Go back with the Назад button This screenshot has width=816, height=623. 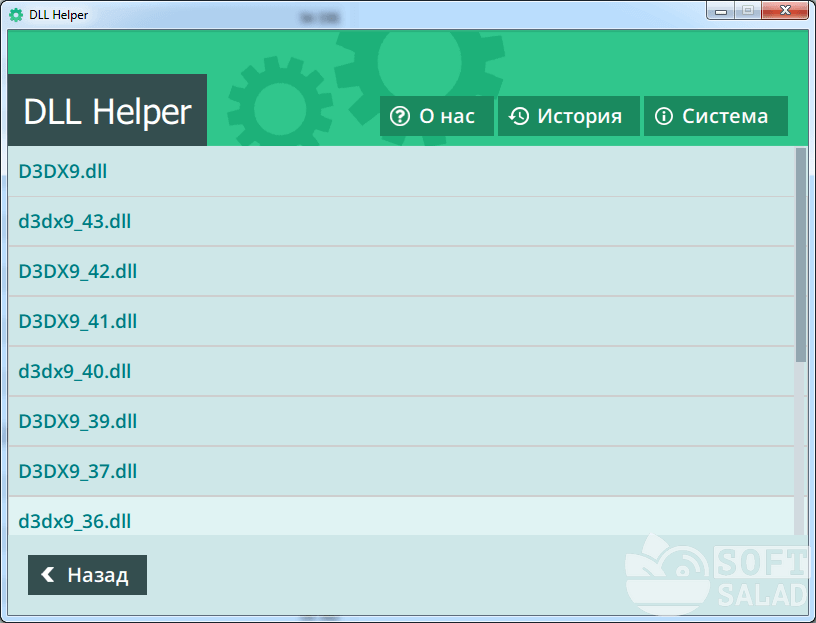(x=87, y=575)
